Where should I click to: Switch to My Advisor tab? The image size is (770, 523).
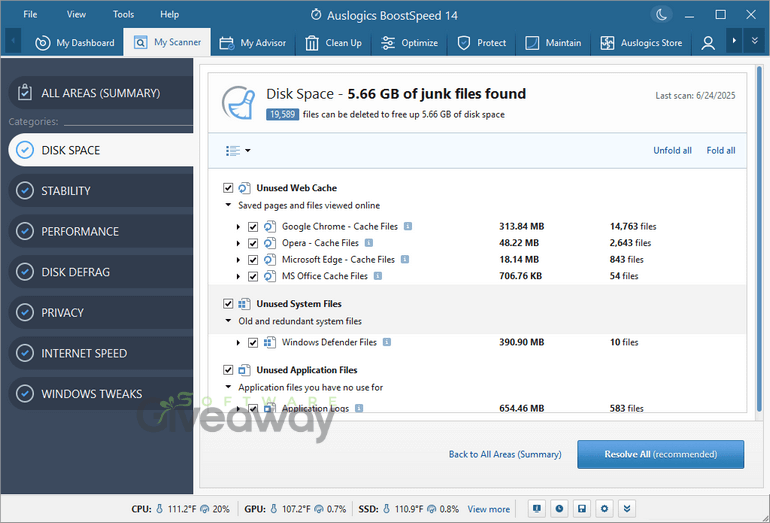(253, 43)
